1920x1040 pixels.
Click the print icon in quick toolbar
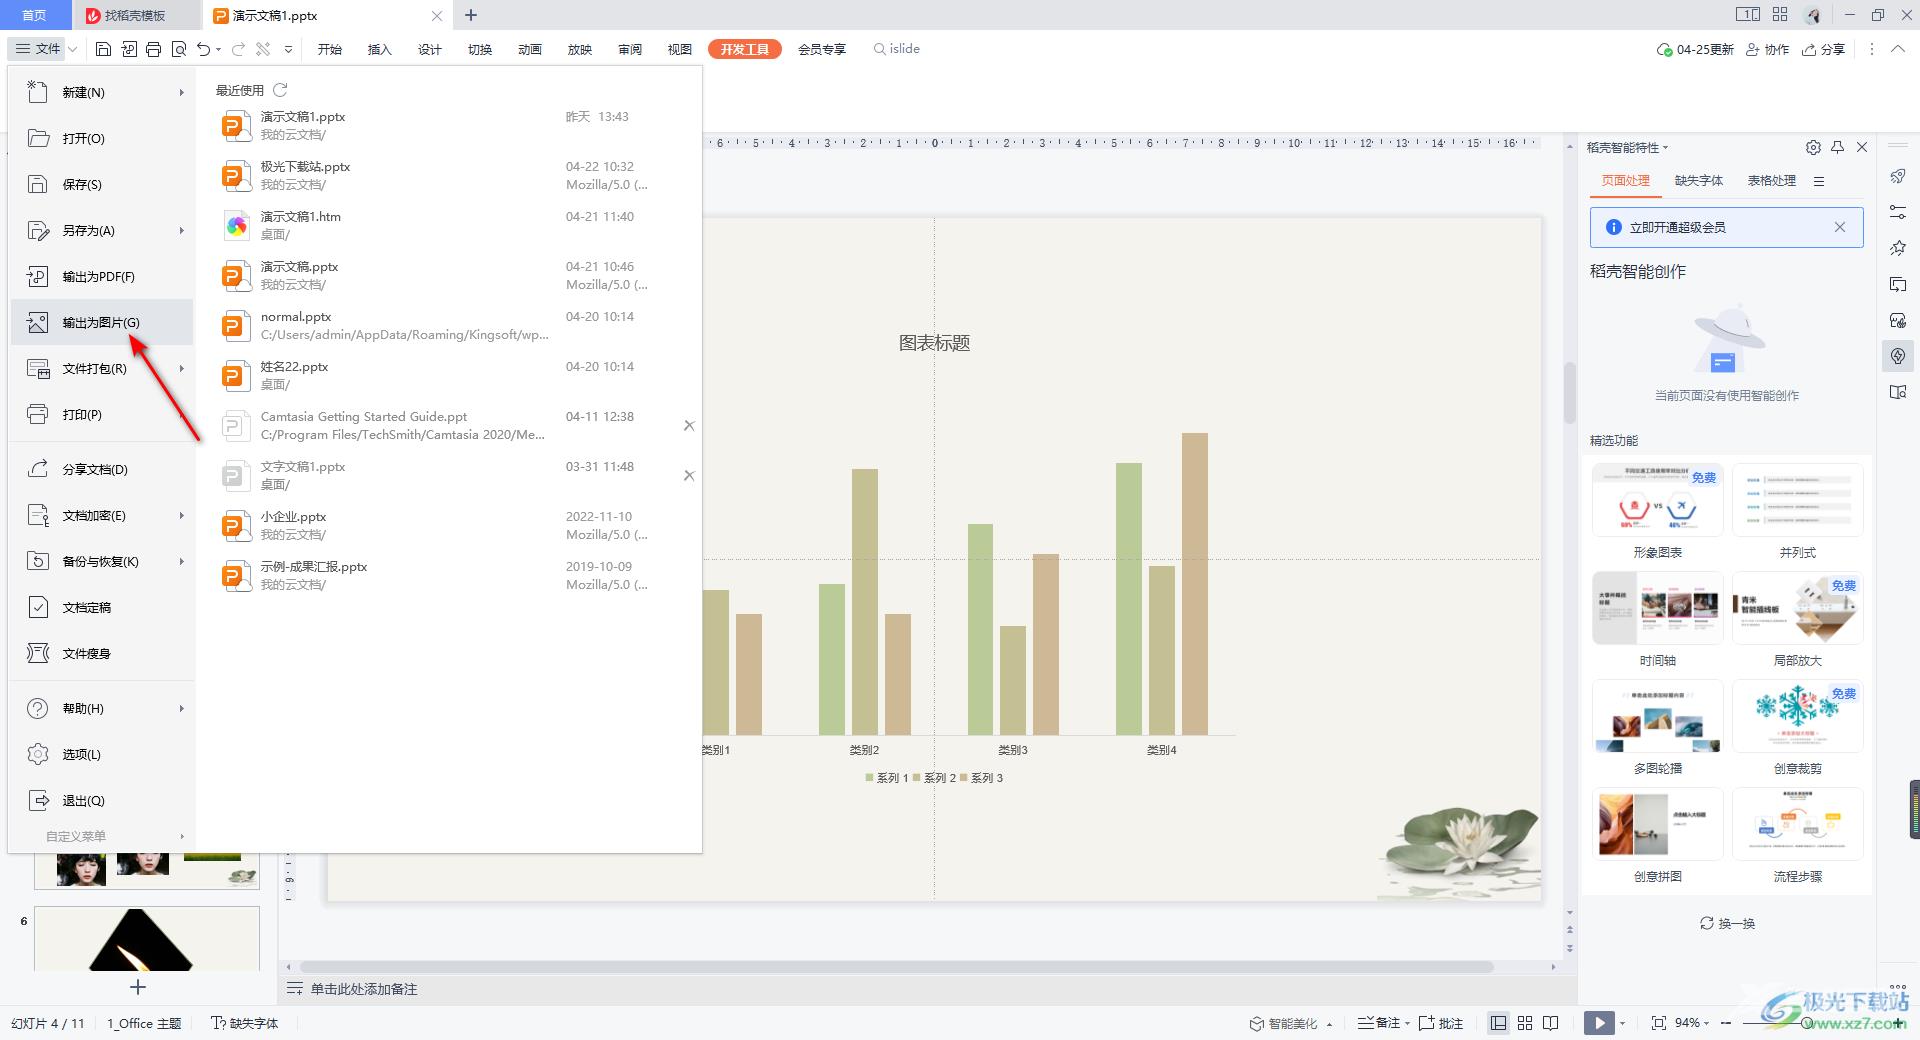(x=153, y=49)
